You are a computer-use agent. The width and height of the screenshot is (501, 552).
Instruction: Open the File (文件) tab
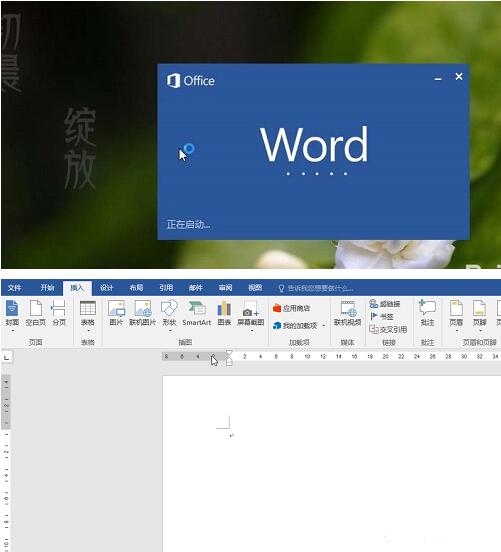tap(15, 288)
